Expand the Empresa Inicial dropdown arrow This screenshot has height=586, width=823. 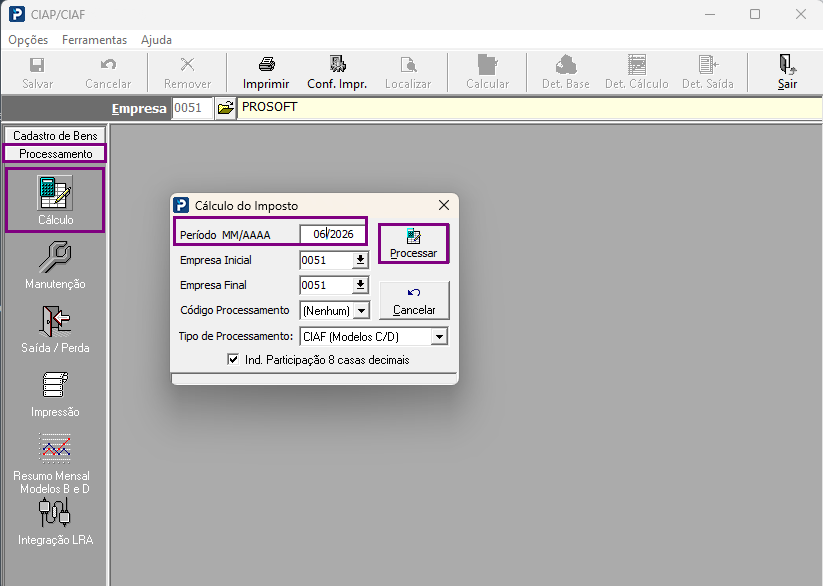coord(361,260)
